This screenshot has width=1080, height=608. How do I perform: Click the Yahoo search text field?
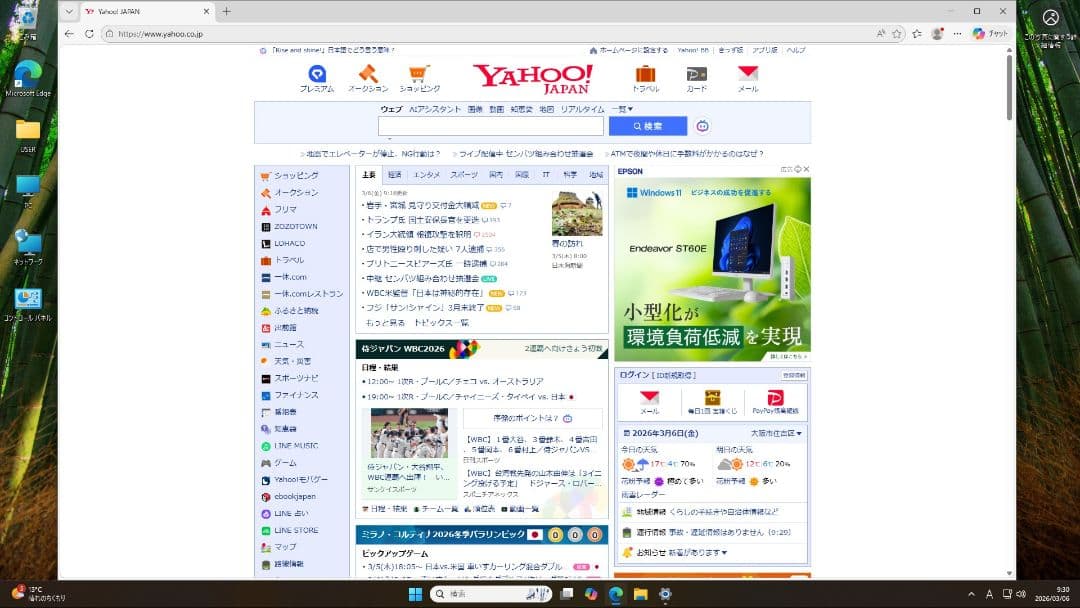[x=490, y=126]
